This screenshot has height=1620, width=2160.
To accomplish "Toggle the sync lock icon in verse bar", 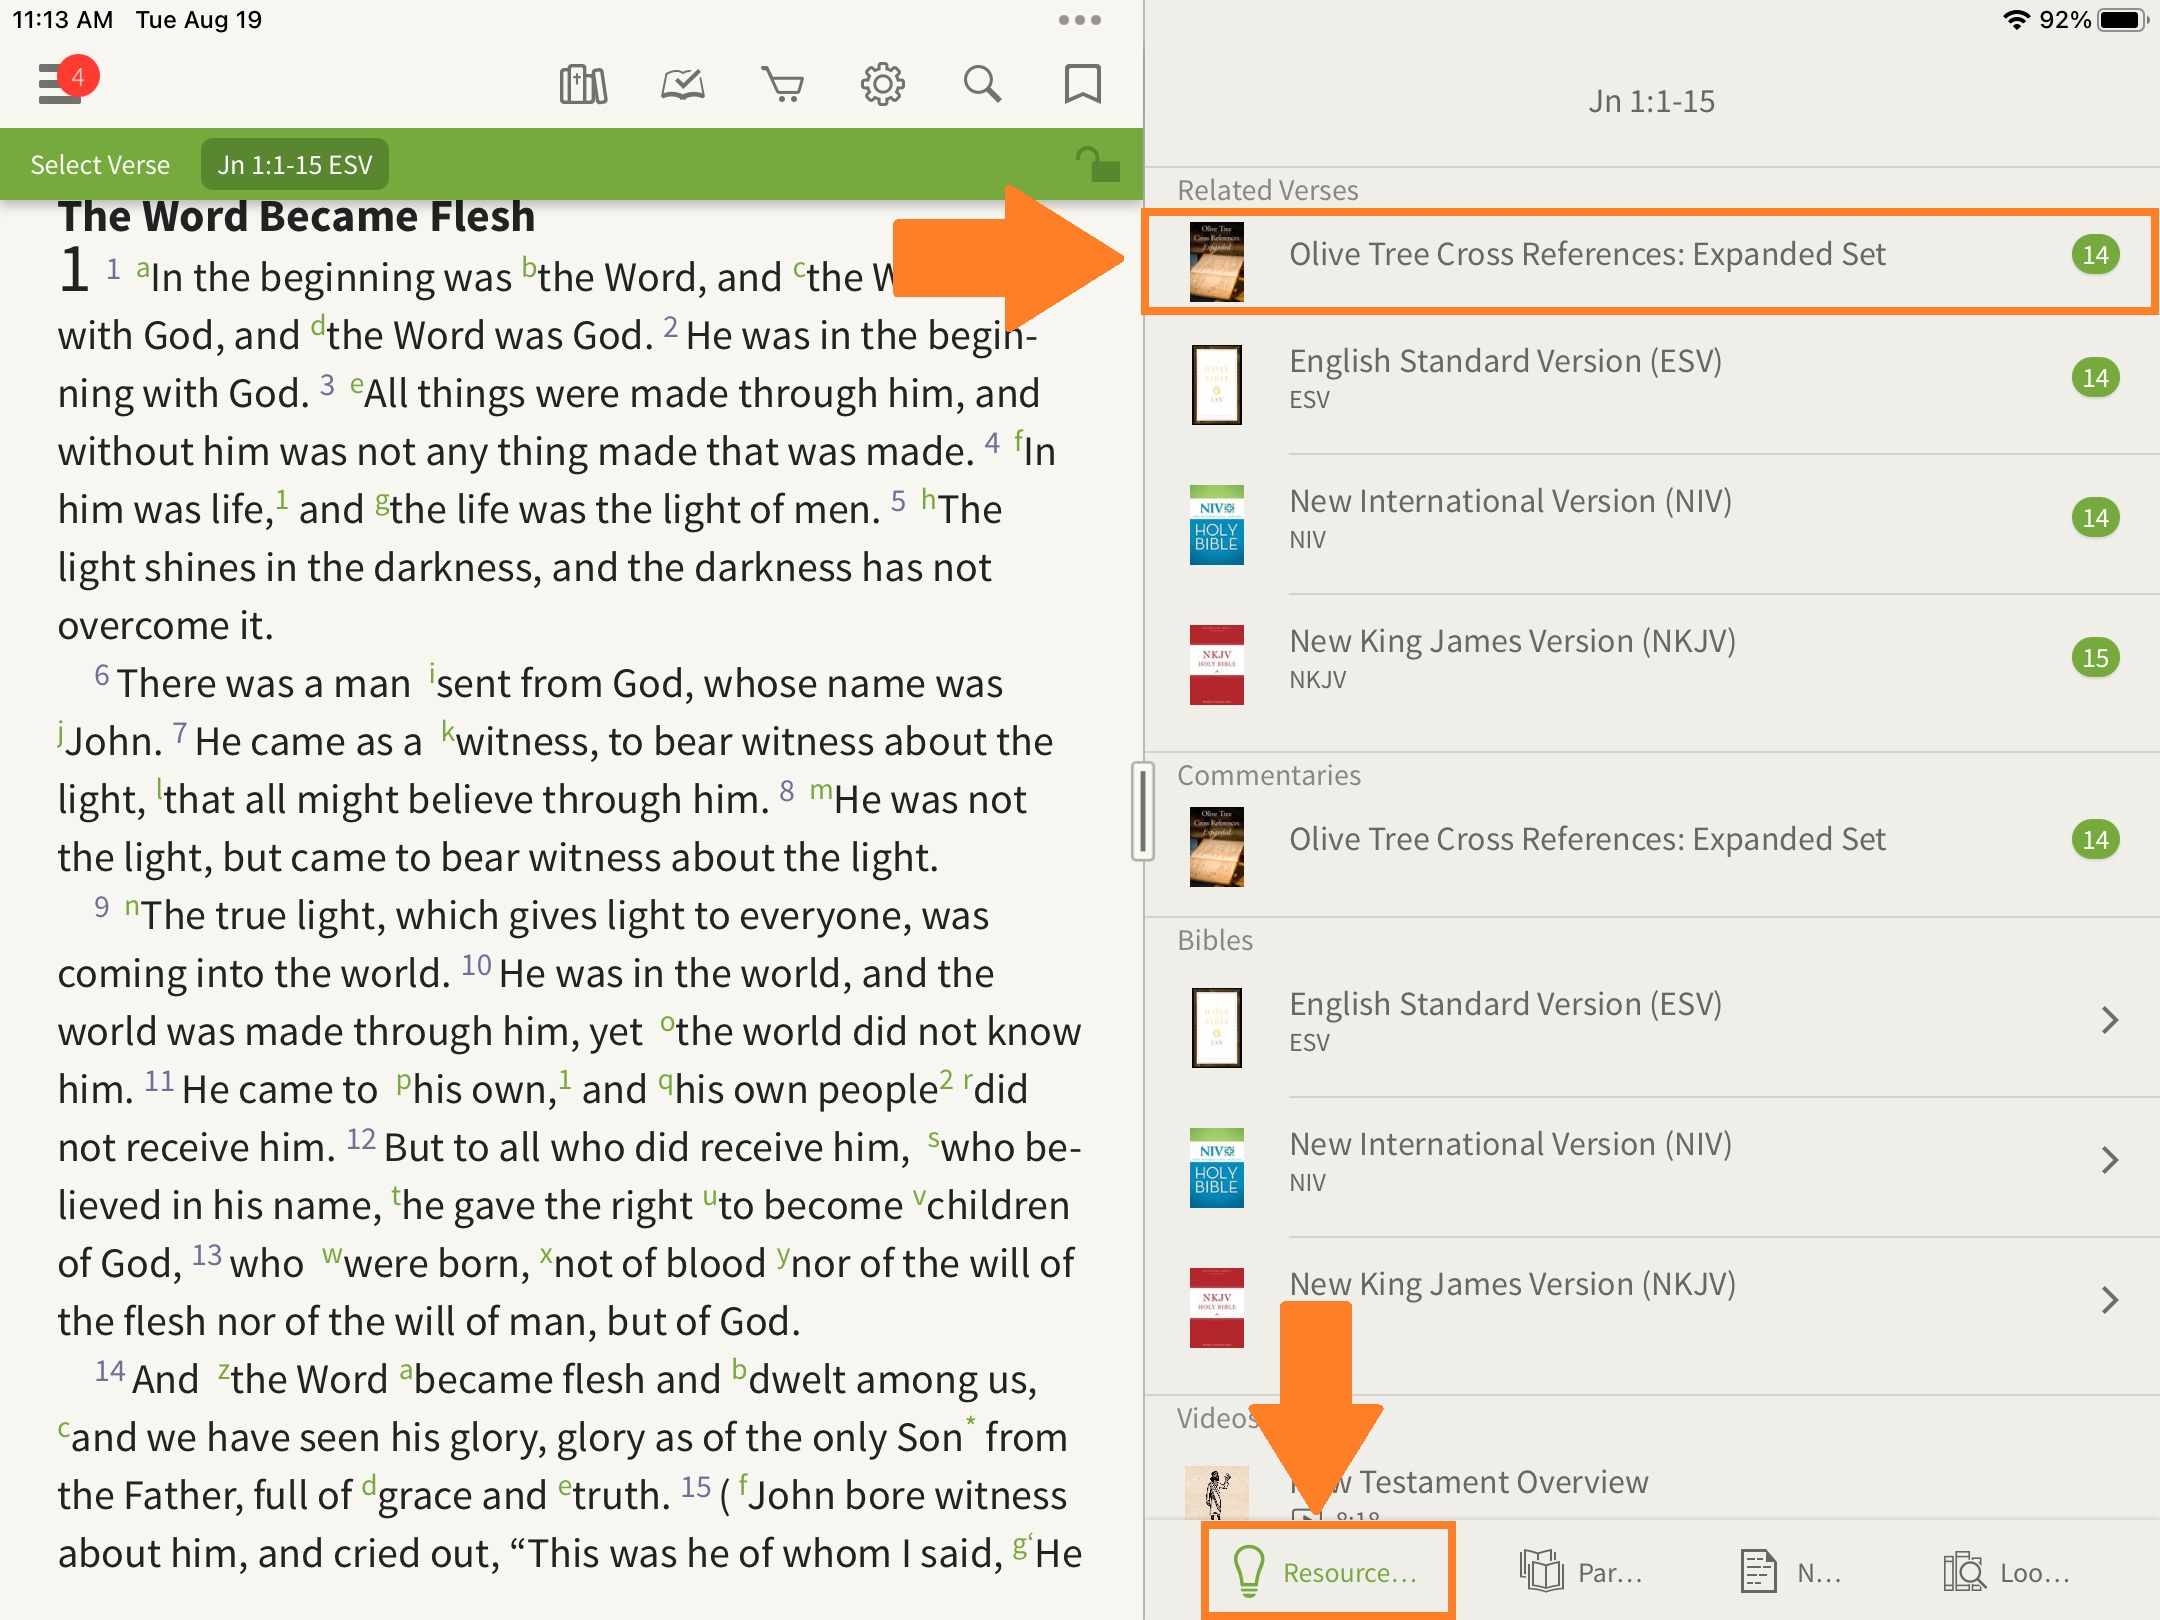I will pos(1098,165).
